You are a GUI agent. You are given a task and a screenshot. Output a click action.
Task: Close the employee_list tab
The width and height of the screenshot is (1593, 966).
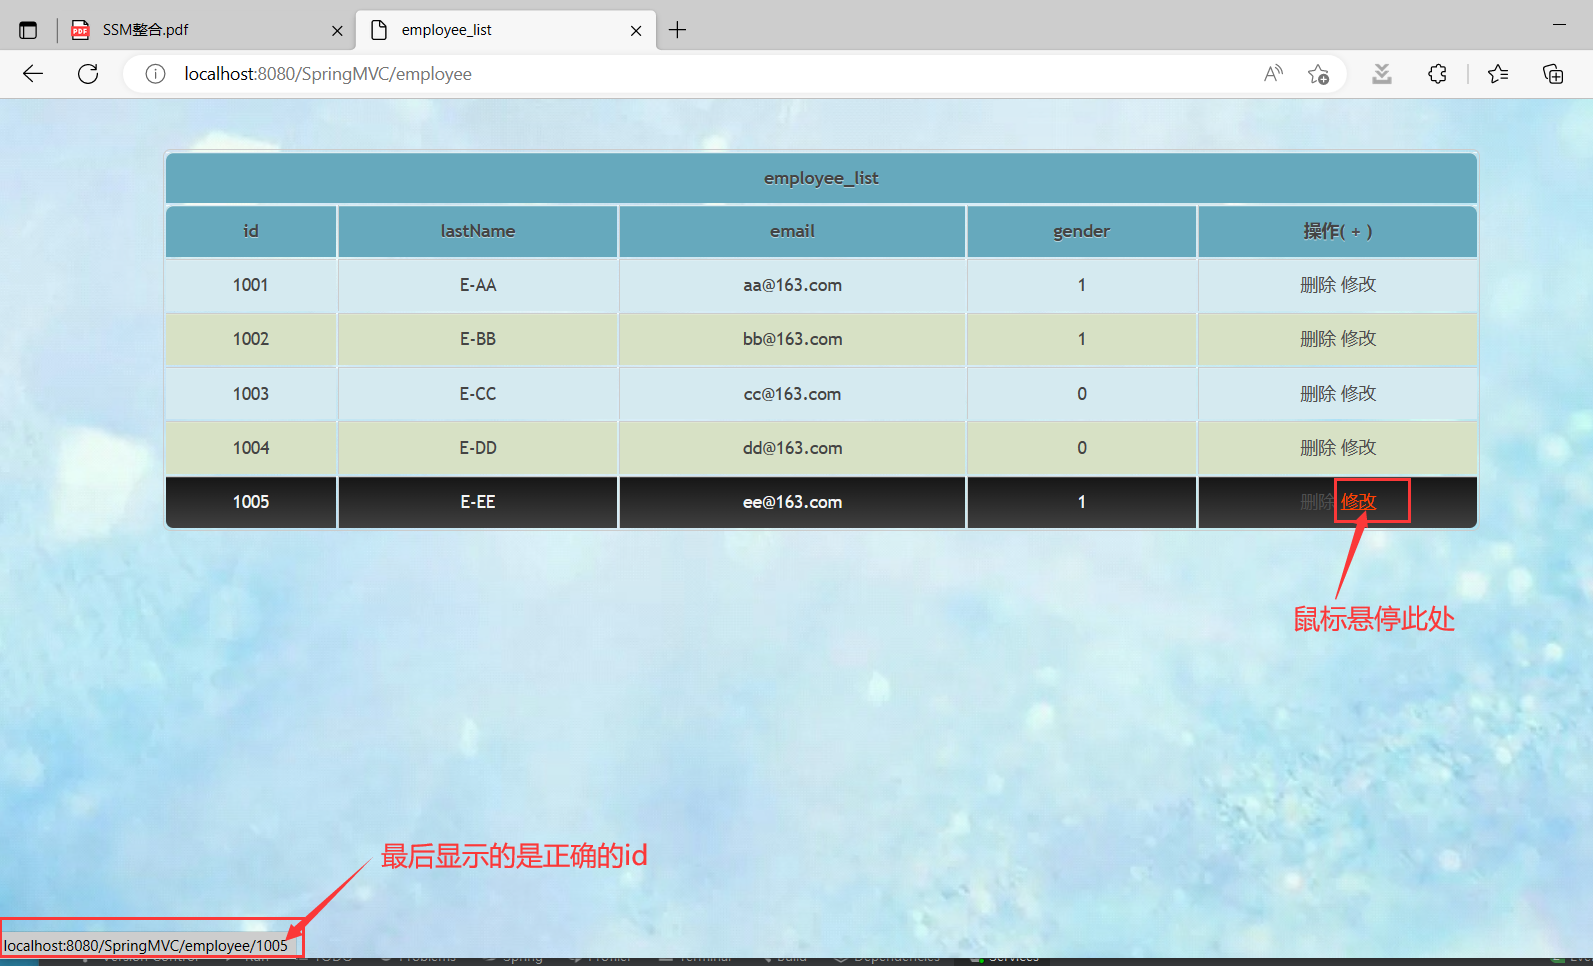click(636, 31)
